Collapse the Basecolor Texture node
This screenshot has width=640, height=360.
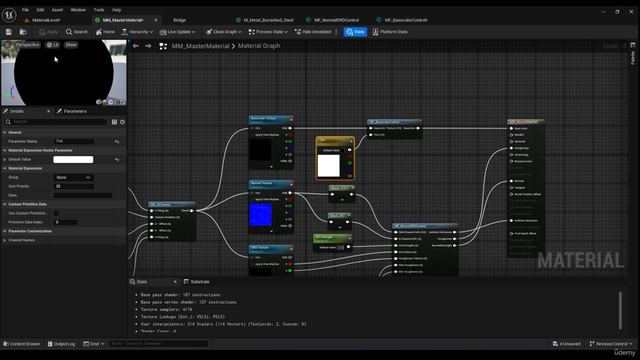coord(291,119)
